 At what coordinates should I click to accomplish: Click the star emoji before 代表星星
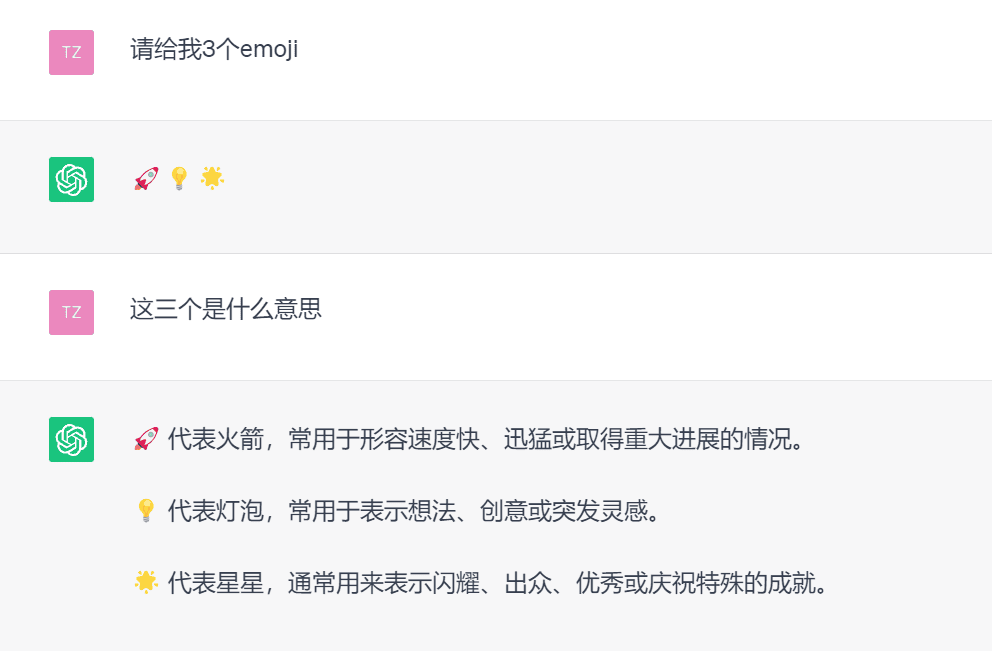point(146,582)
